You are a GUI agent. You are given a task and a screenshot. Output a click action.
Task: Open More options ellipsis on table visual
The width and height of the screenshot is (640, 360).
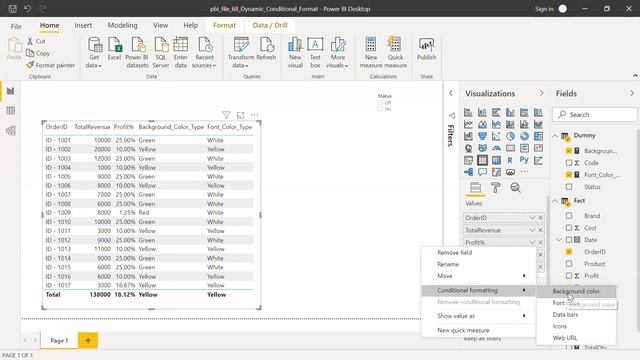(x=254, y=115)
